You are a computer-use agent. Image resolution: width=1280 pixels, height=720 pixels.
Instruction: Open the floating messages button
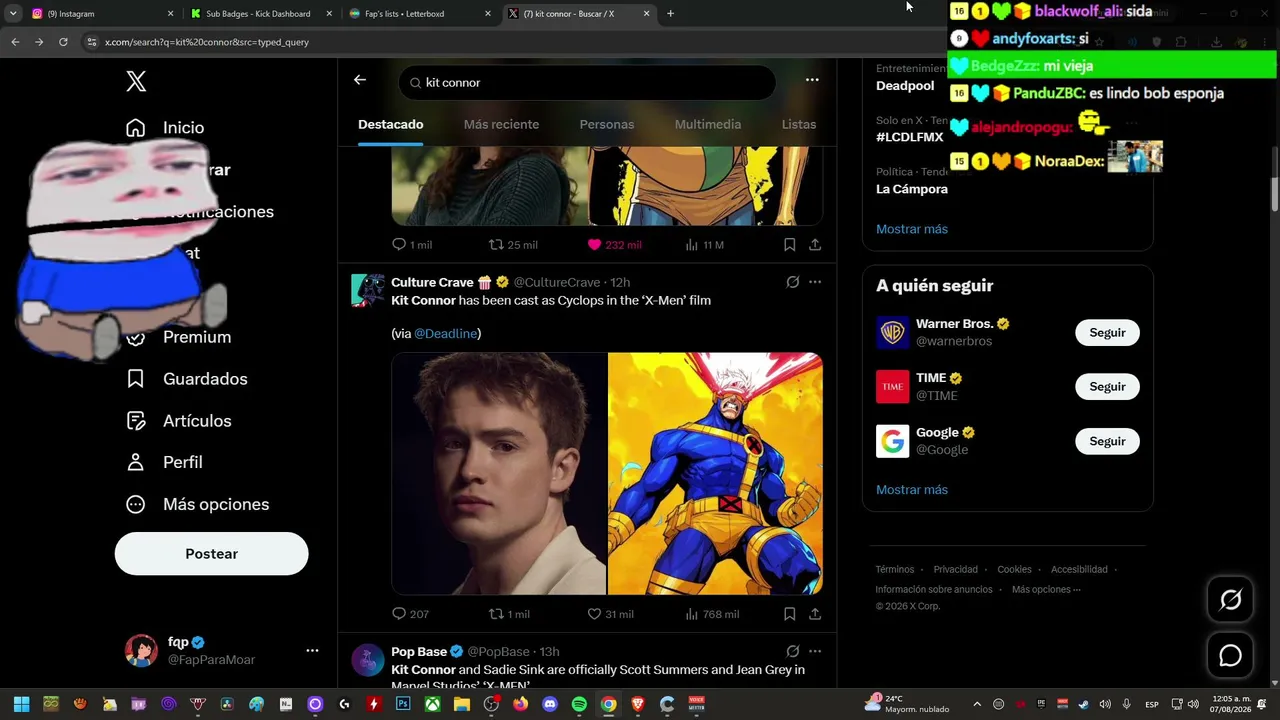click(1230, 655)
